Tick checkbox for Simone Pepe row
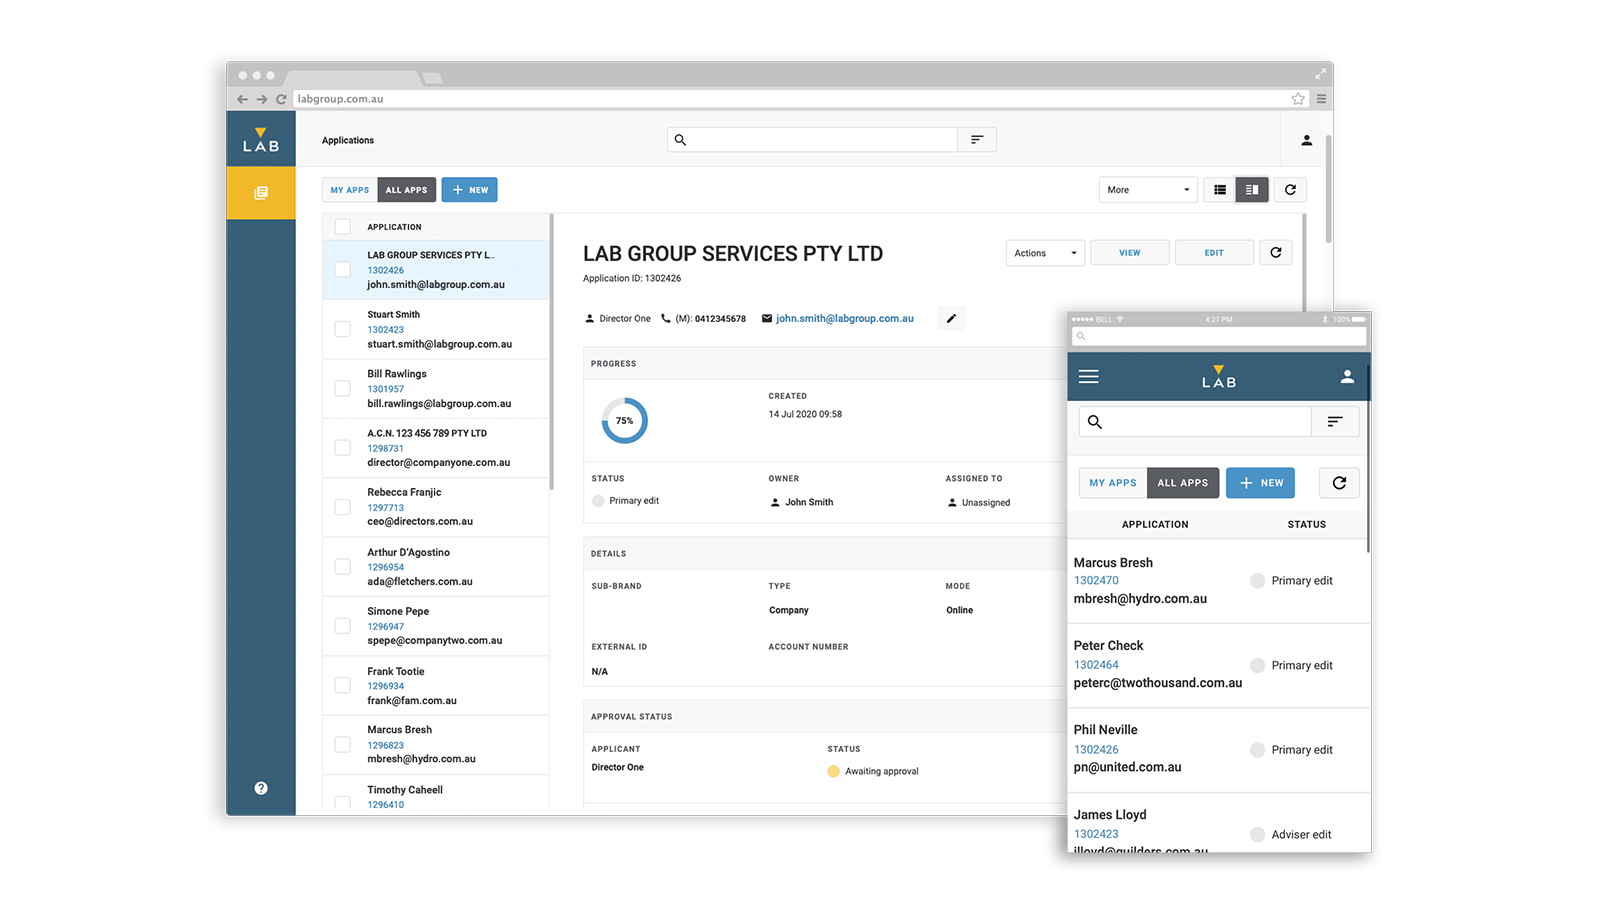Screen dimensions: 1600x900 point(342,626)
